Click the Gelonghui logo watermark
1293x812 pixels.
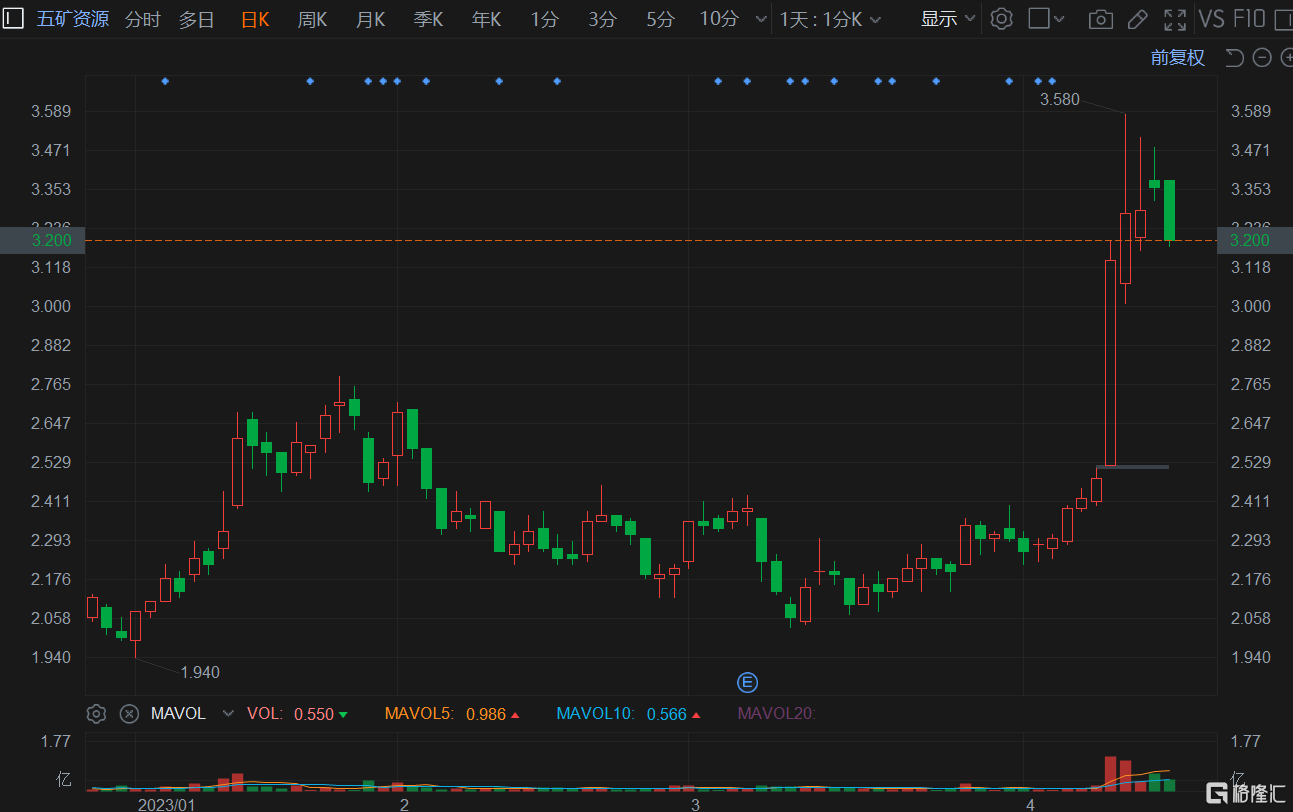point(1244,792)
